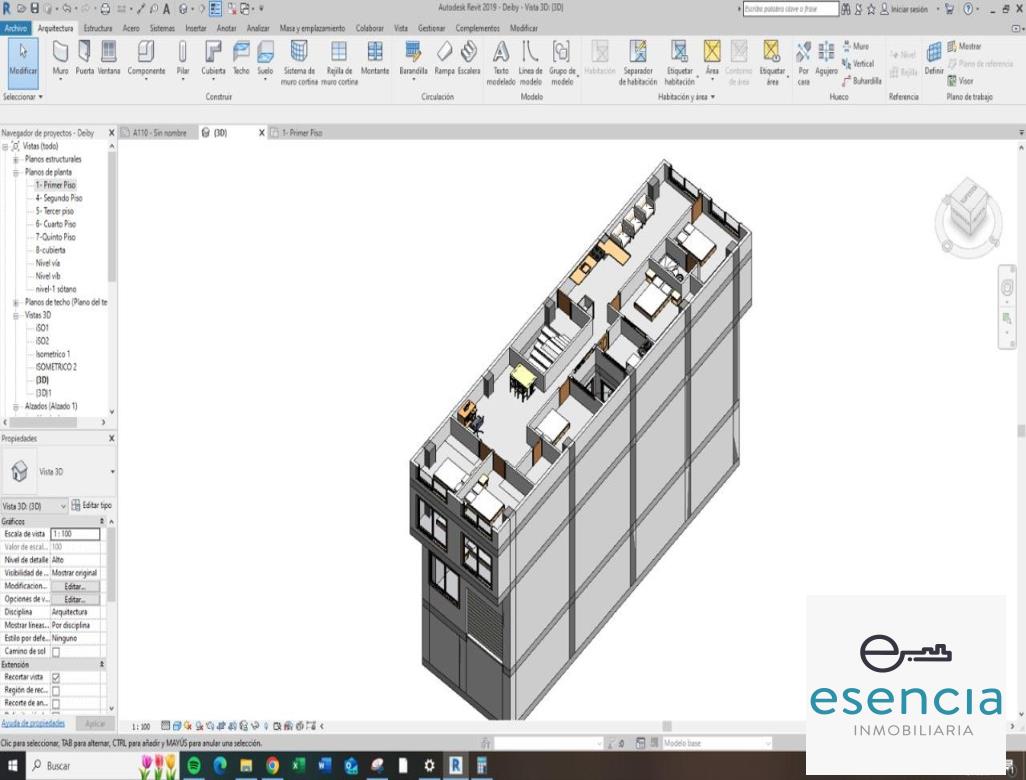Switch to the 1- Primer Piso view tab
Image resolution: width=1026 pixels, height=780 pixels.
(x=299, y=132)
